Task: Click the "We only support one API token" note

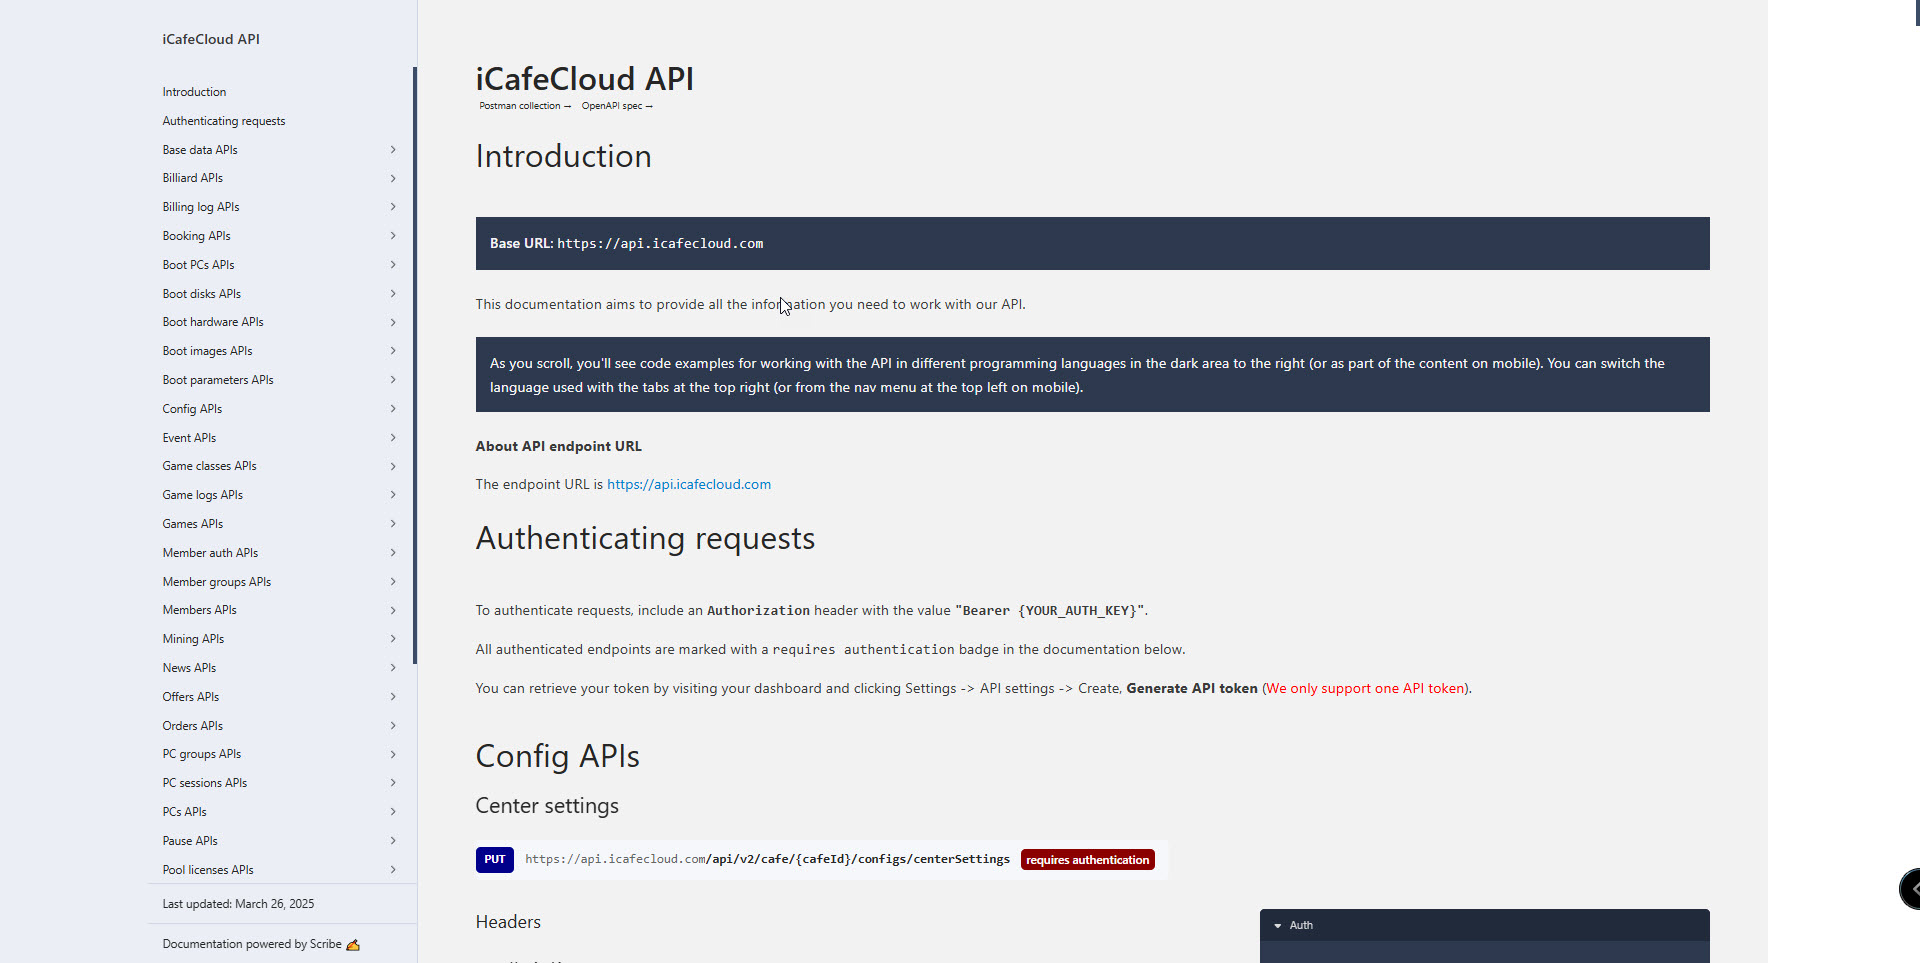Action: pyautogui.click(x=1365, y=689)
